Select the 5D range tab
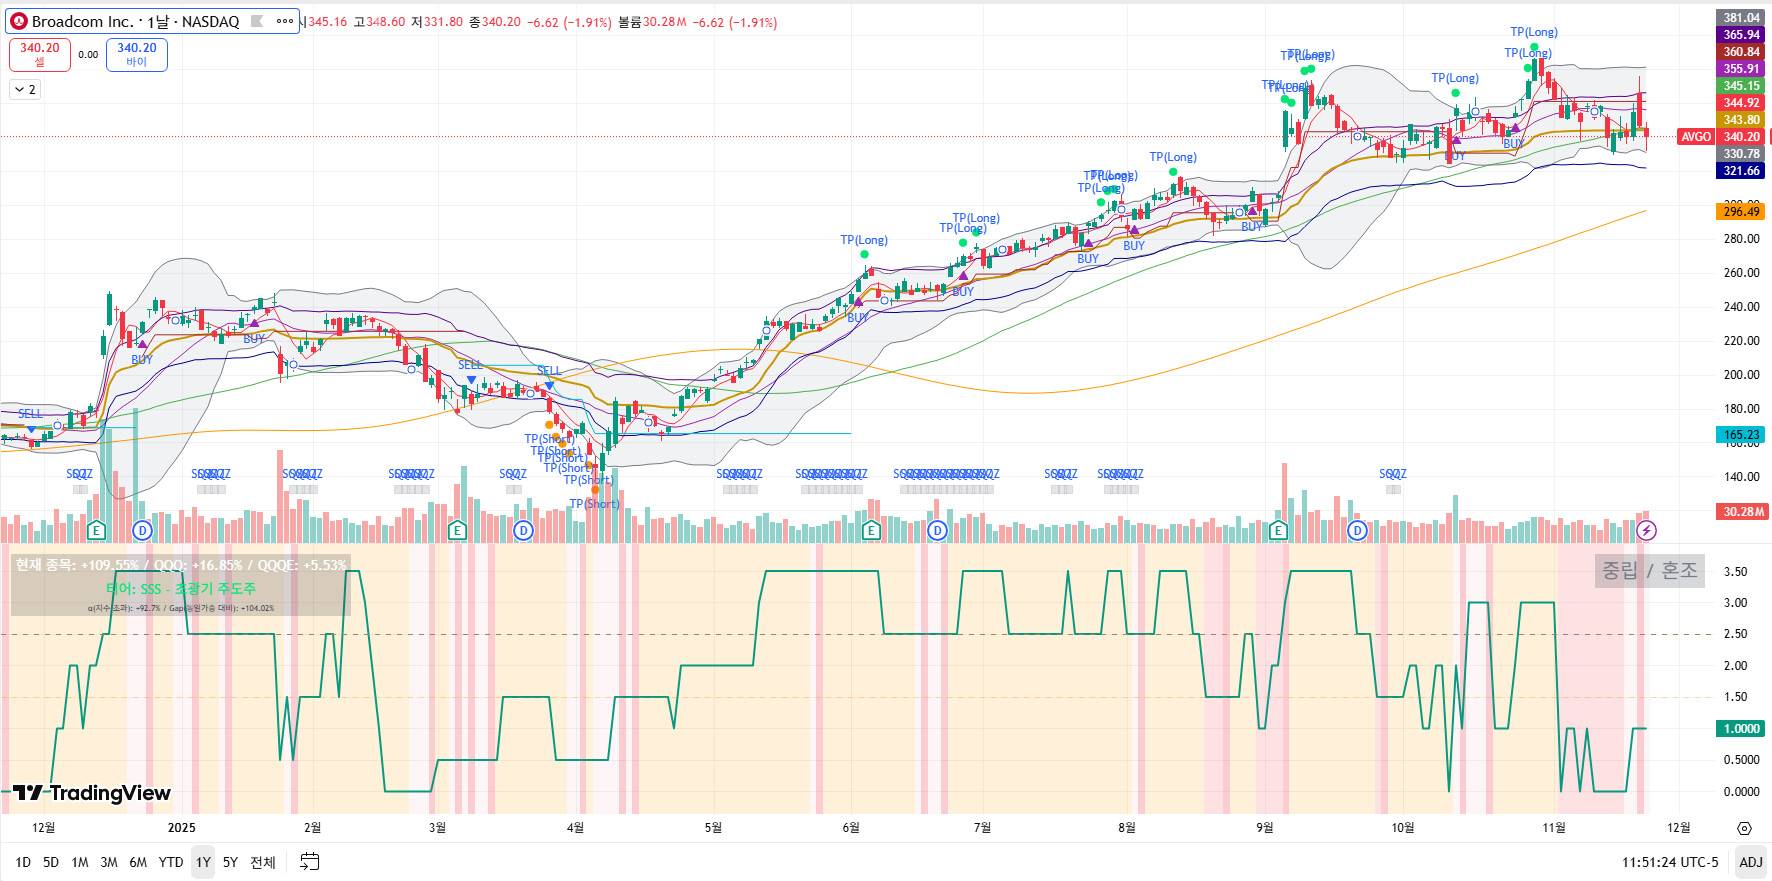 [51, 862]
